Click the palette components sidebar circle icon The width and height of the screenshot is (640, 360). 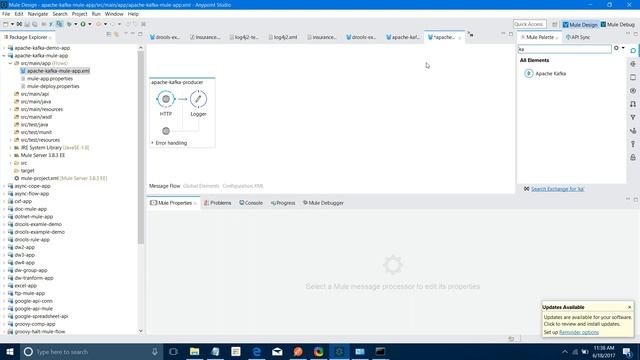[633, 91]
